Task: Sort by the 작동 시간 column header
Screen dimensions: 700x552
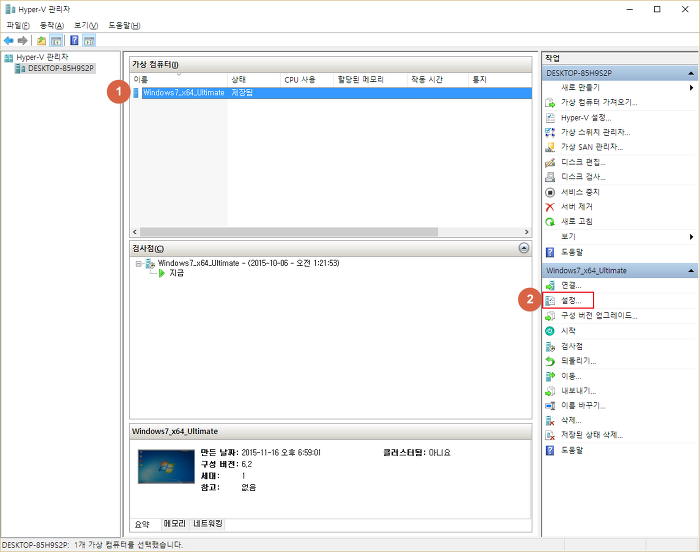Action: pos(438,79)
